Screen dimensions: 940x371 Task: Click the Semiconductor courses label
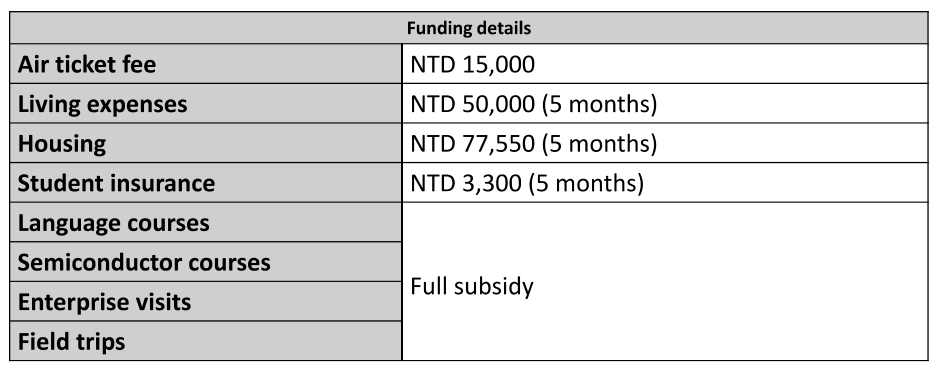pos(144,262)
